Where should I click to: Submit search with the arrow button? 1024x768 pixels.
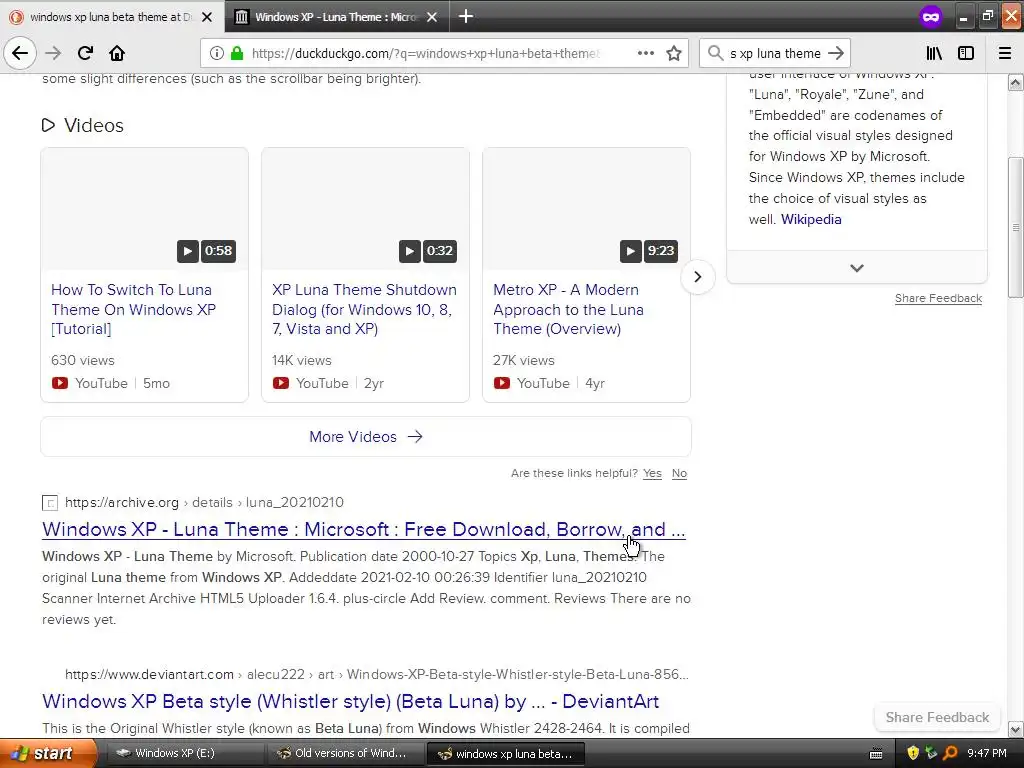835,54
